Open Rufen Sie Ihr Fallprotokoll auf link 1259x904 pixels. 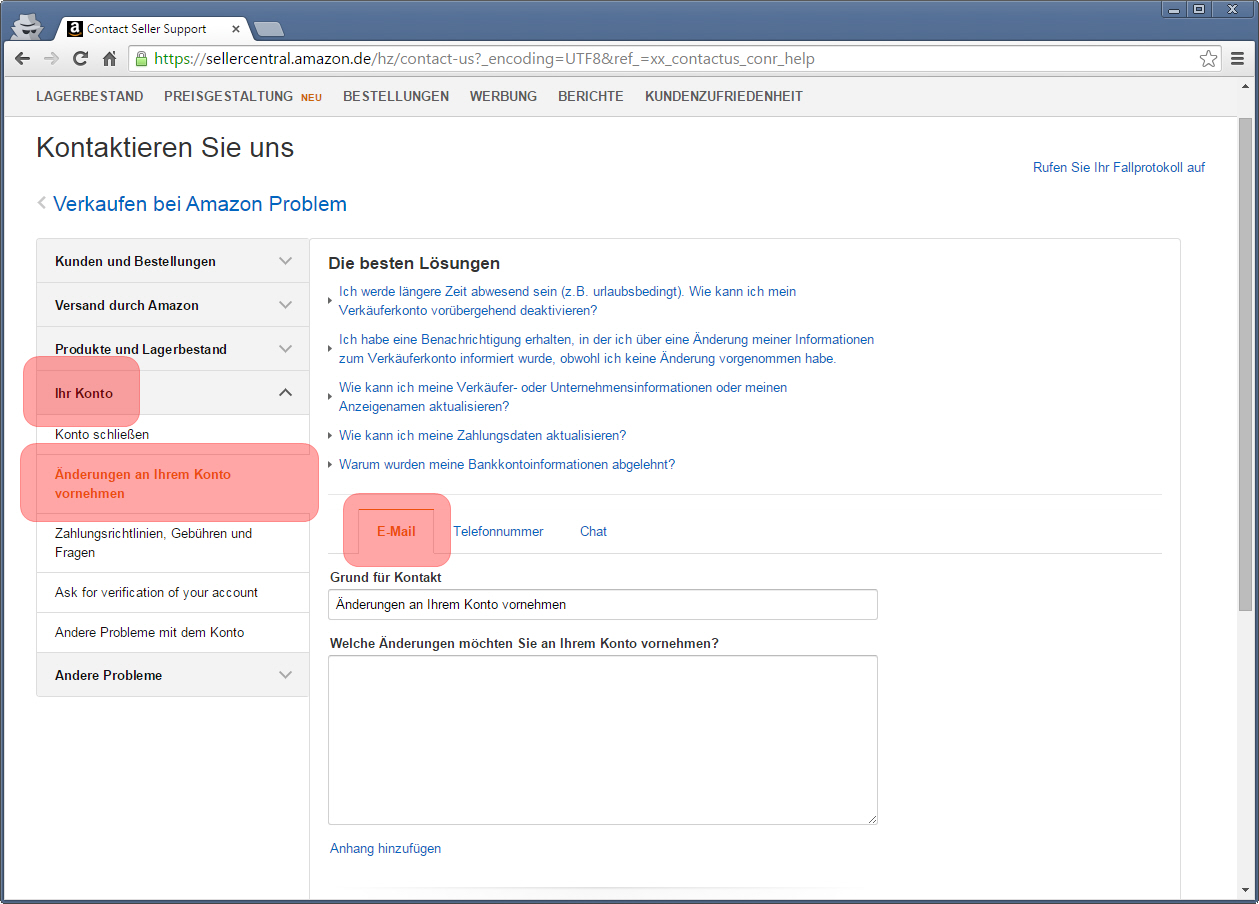click(1119, 168)
